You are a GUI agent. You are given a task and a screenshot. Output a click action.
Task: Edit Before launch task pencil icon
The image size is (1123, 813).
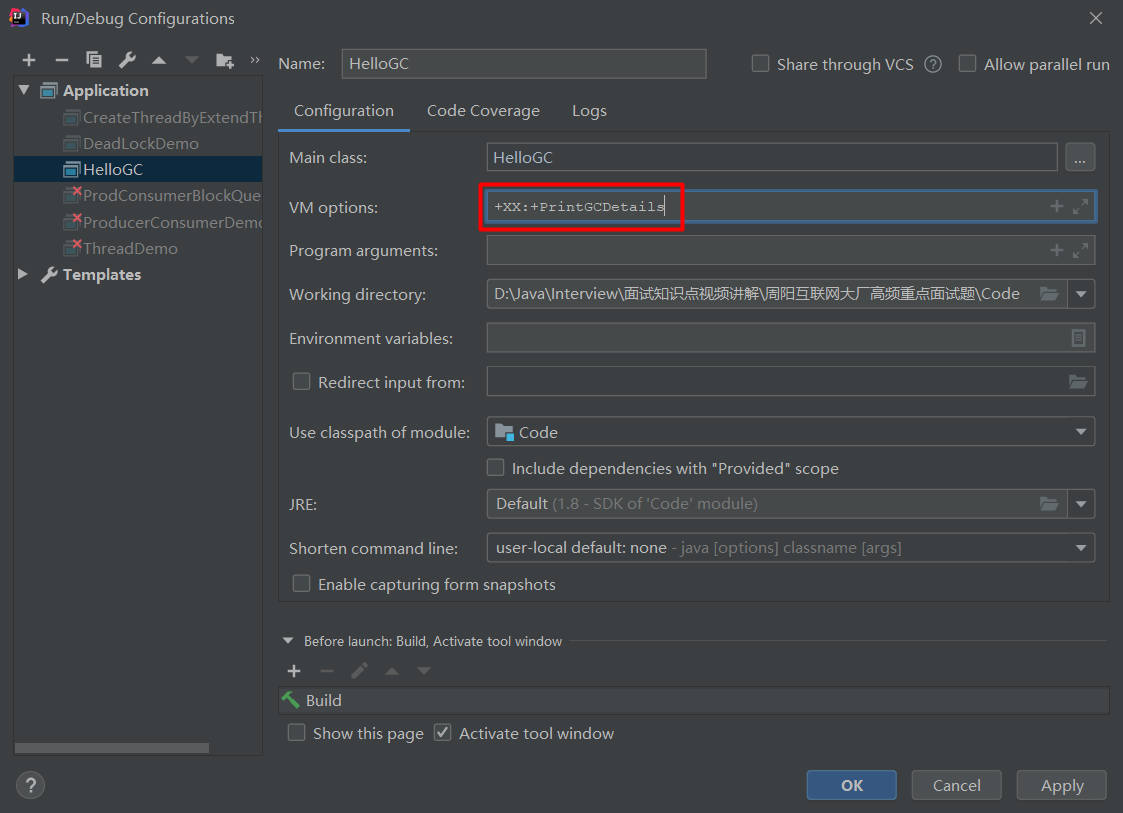359,671
